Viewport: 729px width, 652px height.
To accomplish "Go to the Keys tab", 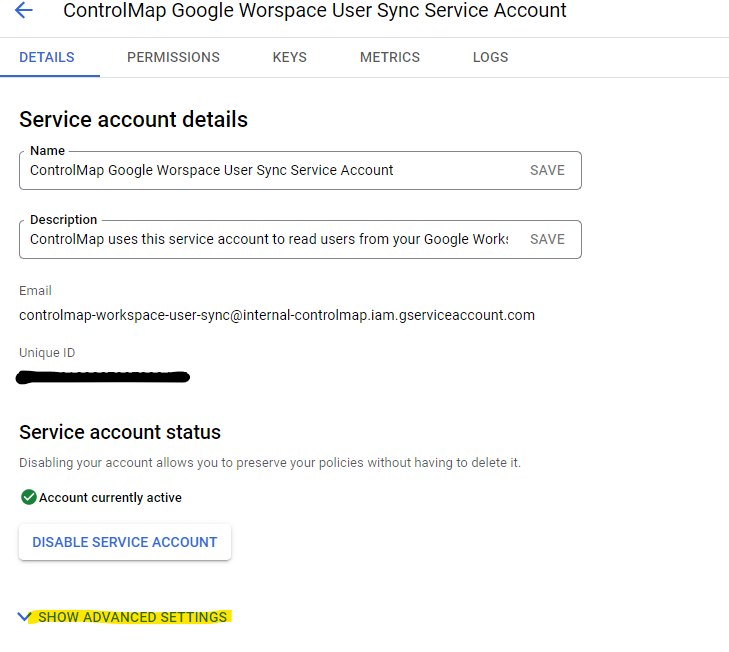I will coord(290,57).
